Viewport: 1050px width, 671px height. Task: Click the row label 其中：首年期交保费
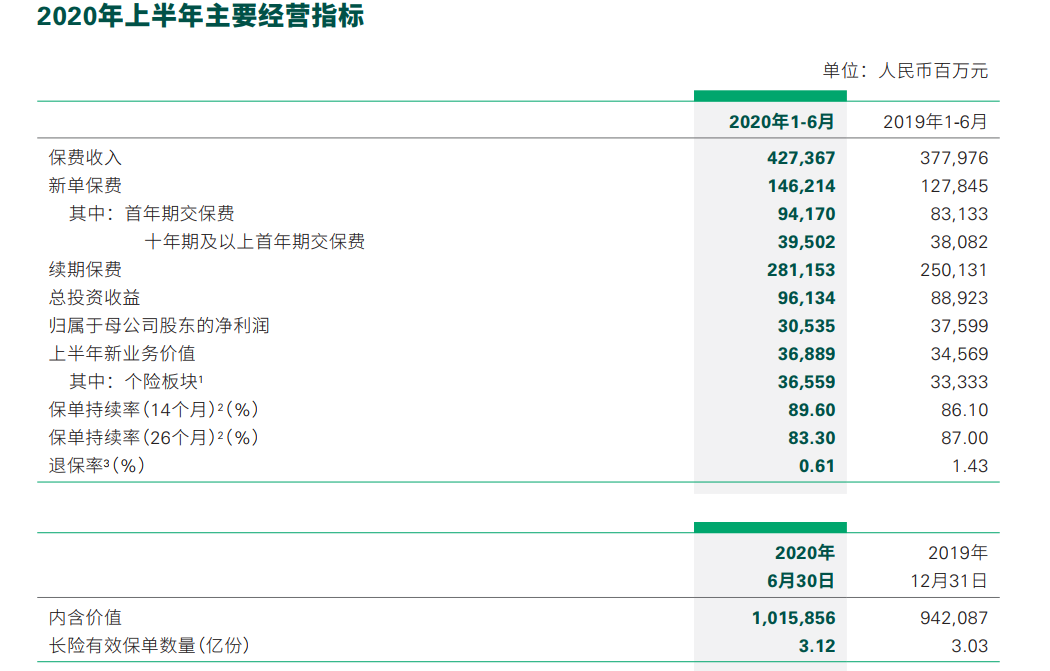(x=151, y=214)
